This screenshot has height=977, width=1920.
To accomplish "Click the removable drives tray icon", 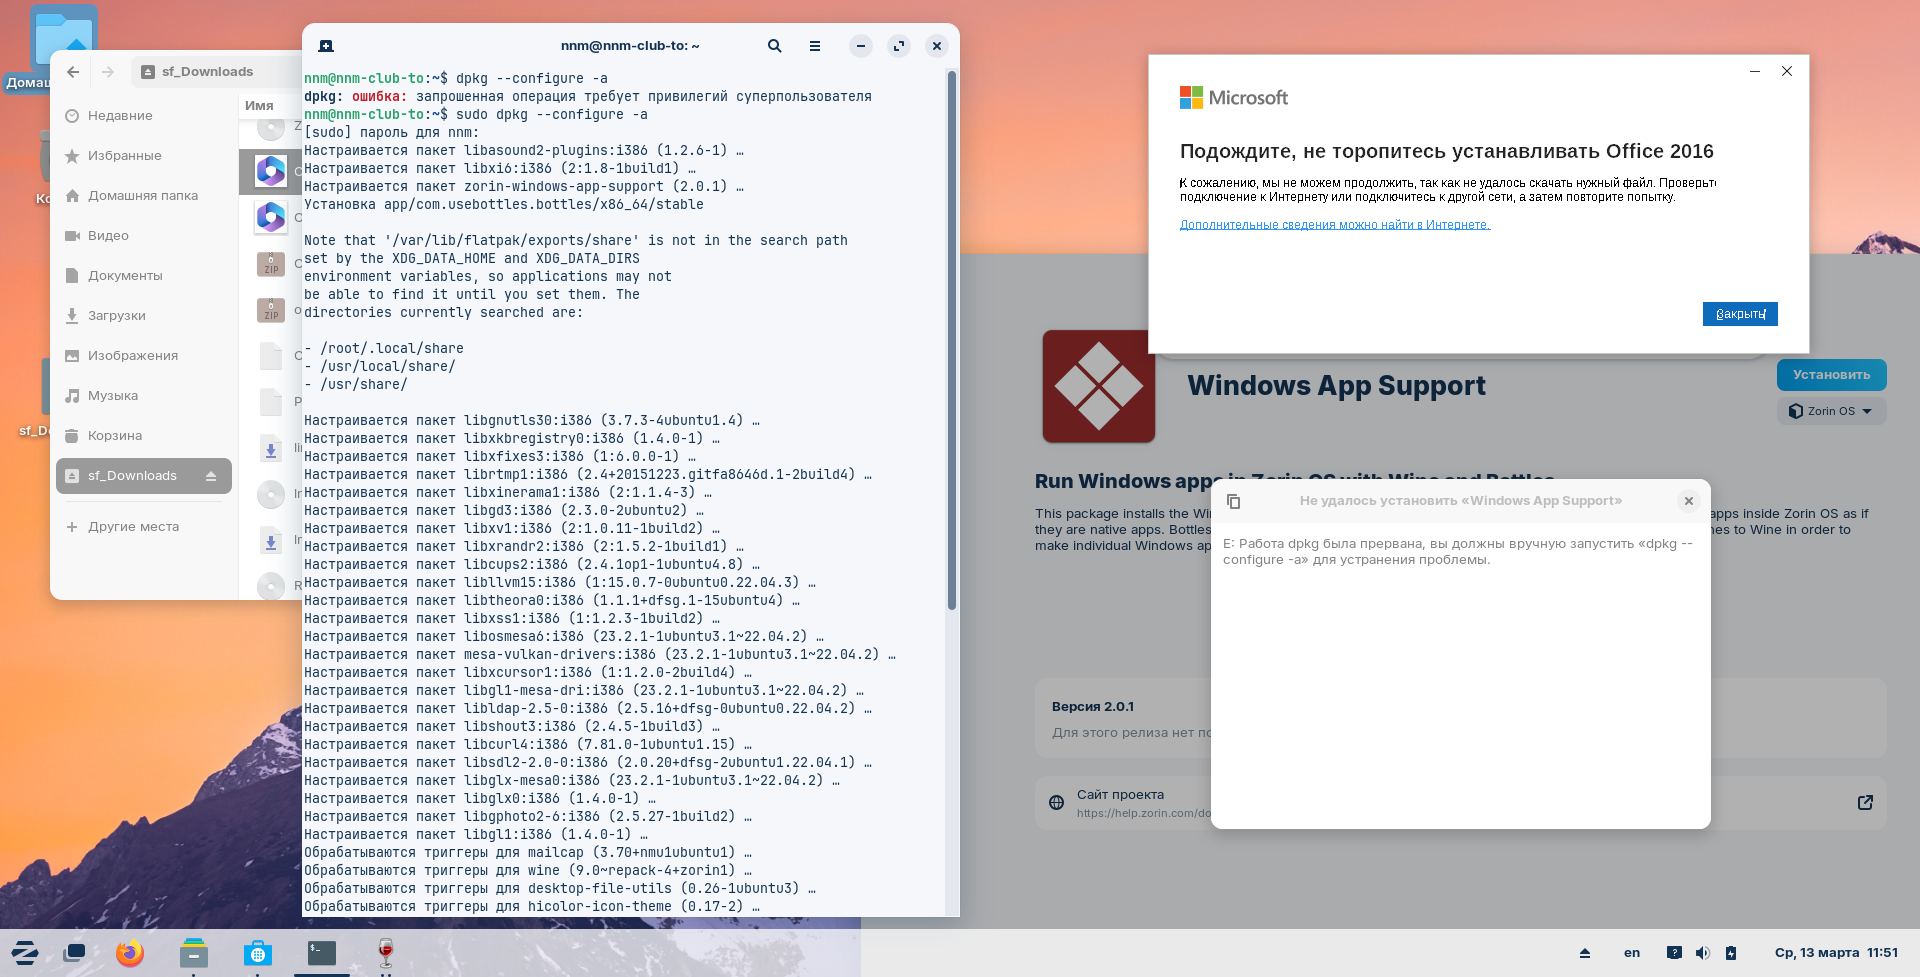I will [1585, 953].
